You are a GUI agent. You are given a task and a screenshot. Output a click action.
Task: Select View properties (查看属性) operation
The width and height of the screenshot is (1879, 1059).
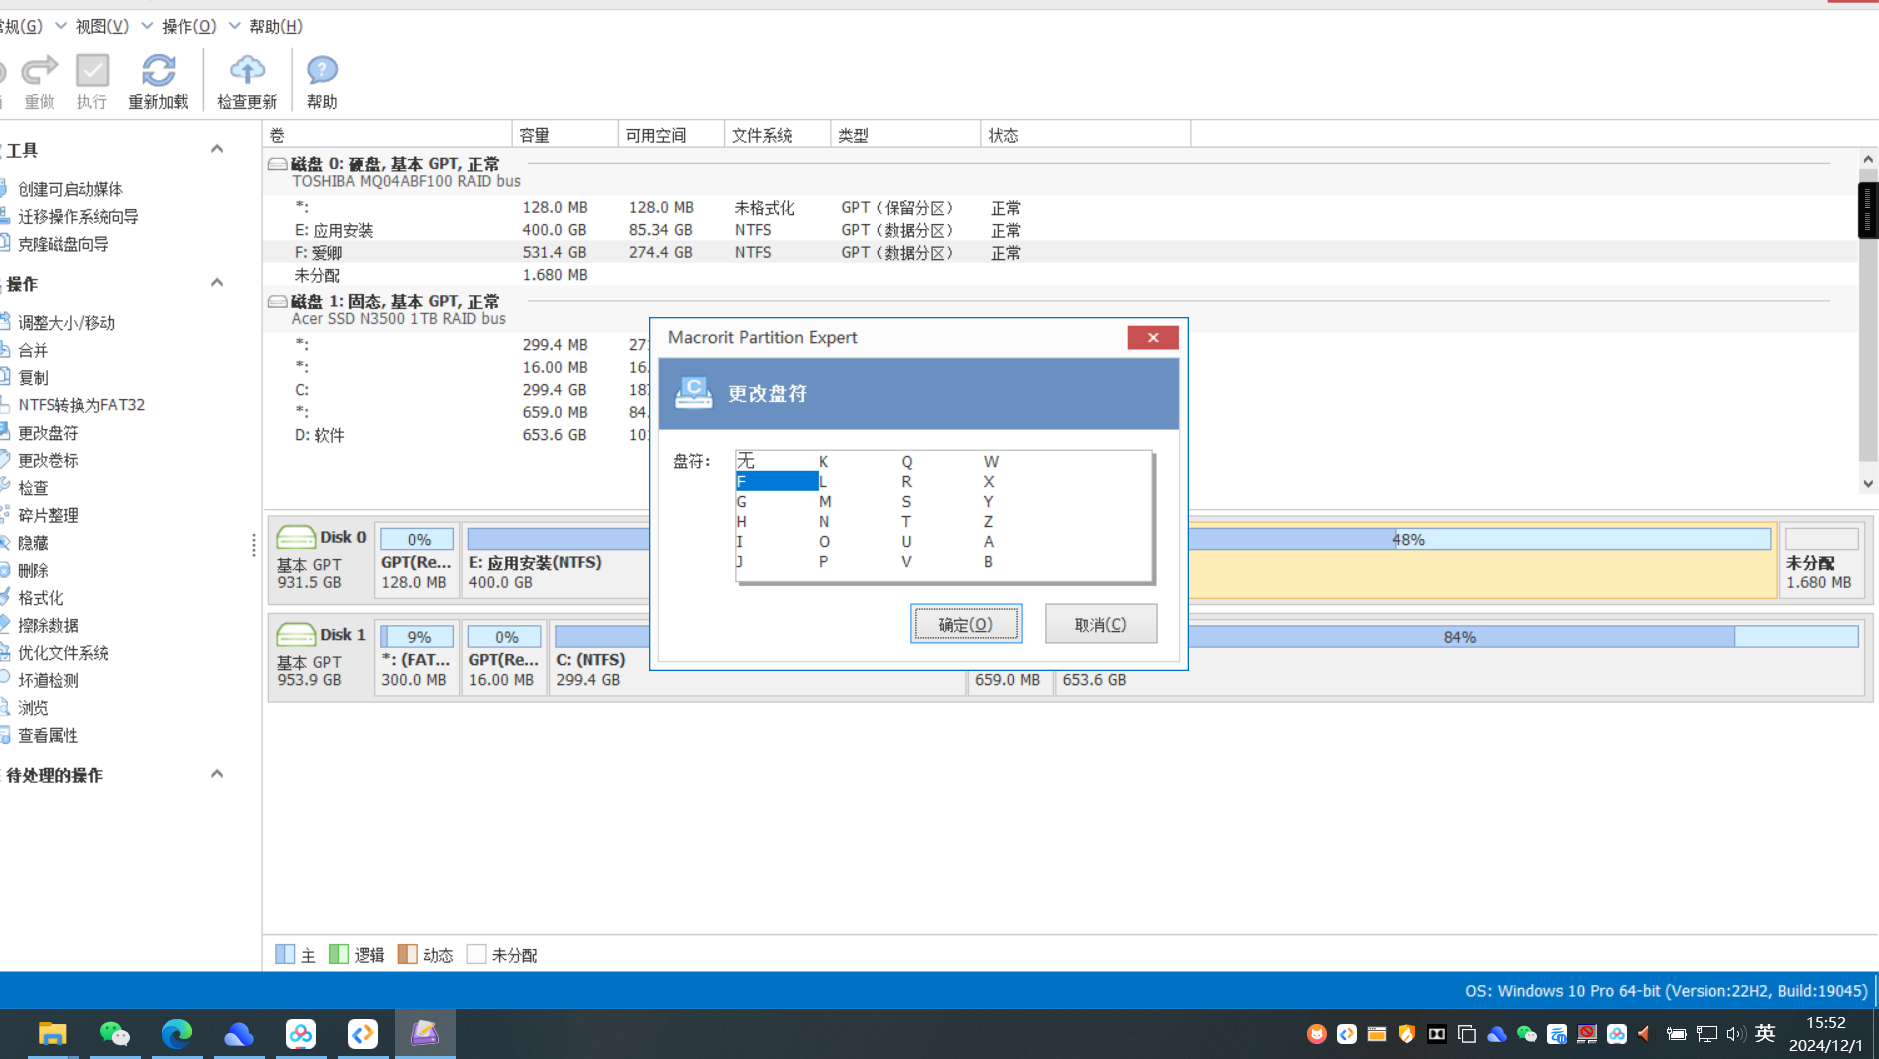48,735
